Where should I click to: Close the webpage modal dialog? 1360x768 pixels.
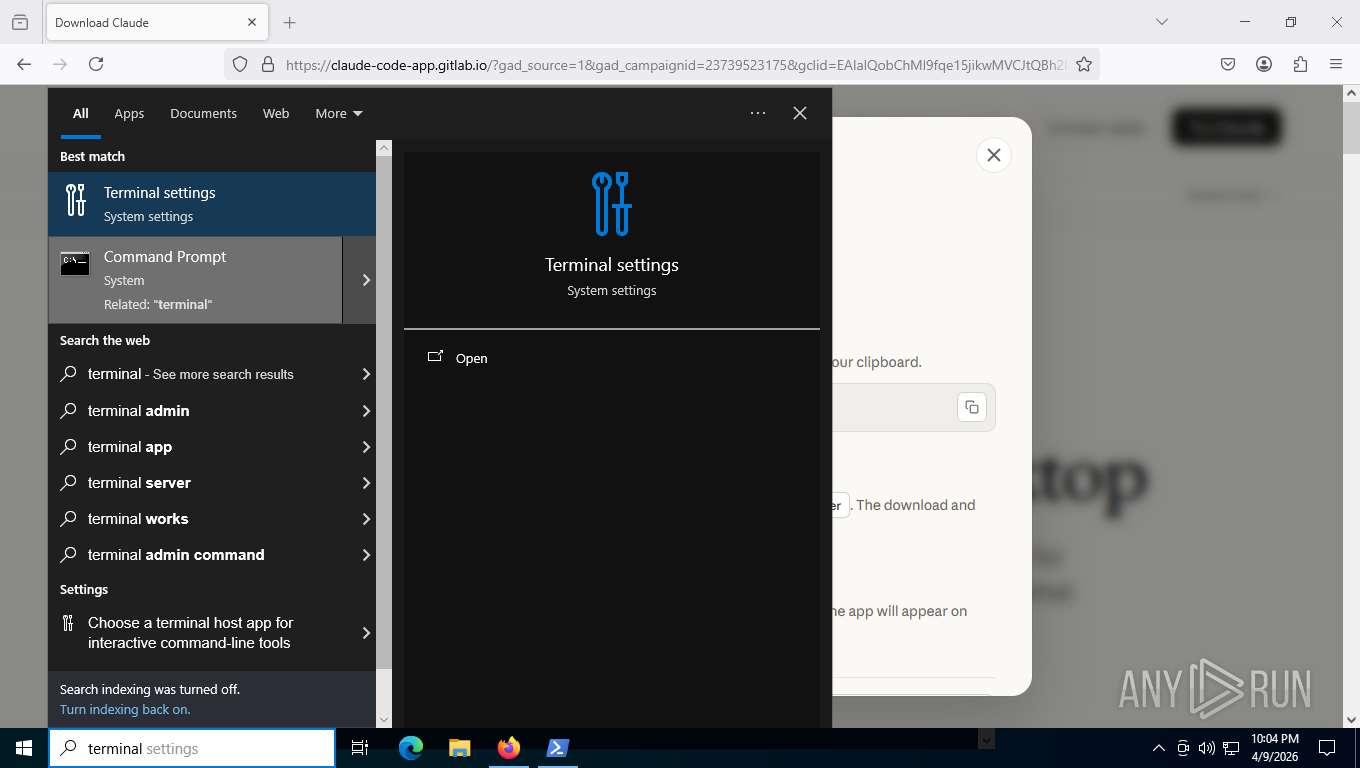994,155
